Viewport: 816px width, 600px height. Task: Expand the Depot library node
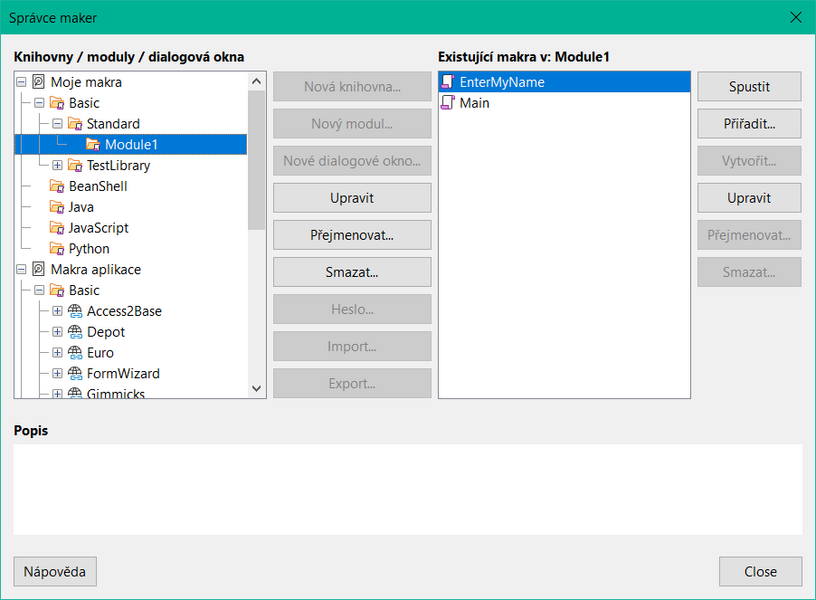[57, 332]
